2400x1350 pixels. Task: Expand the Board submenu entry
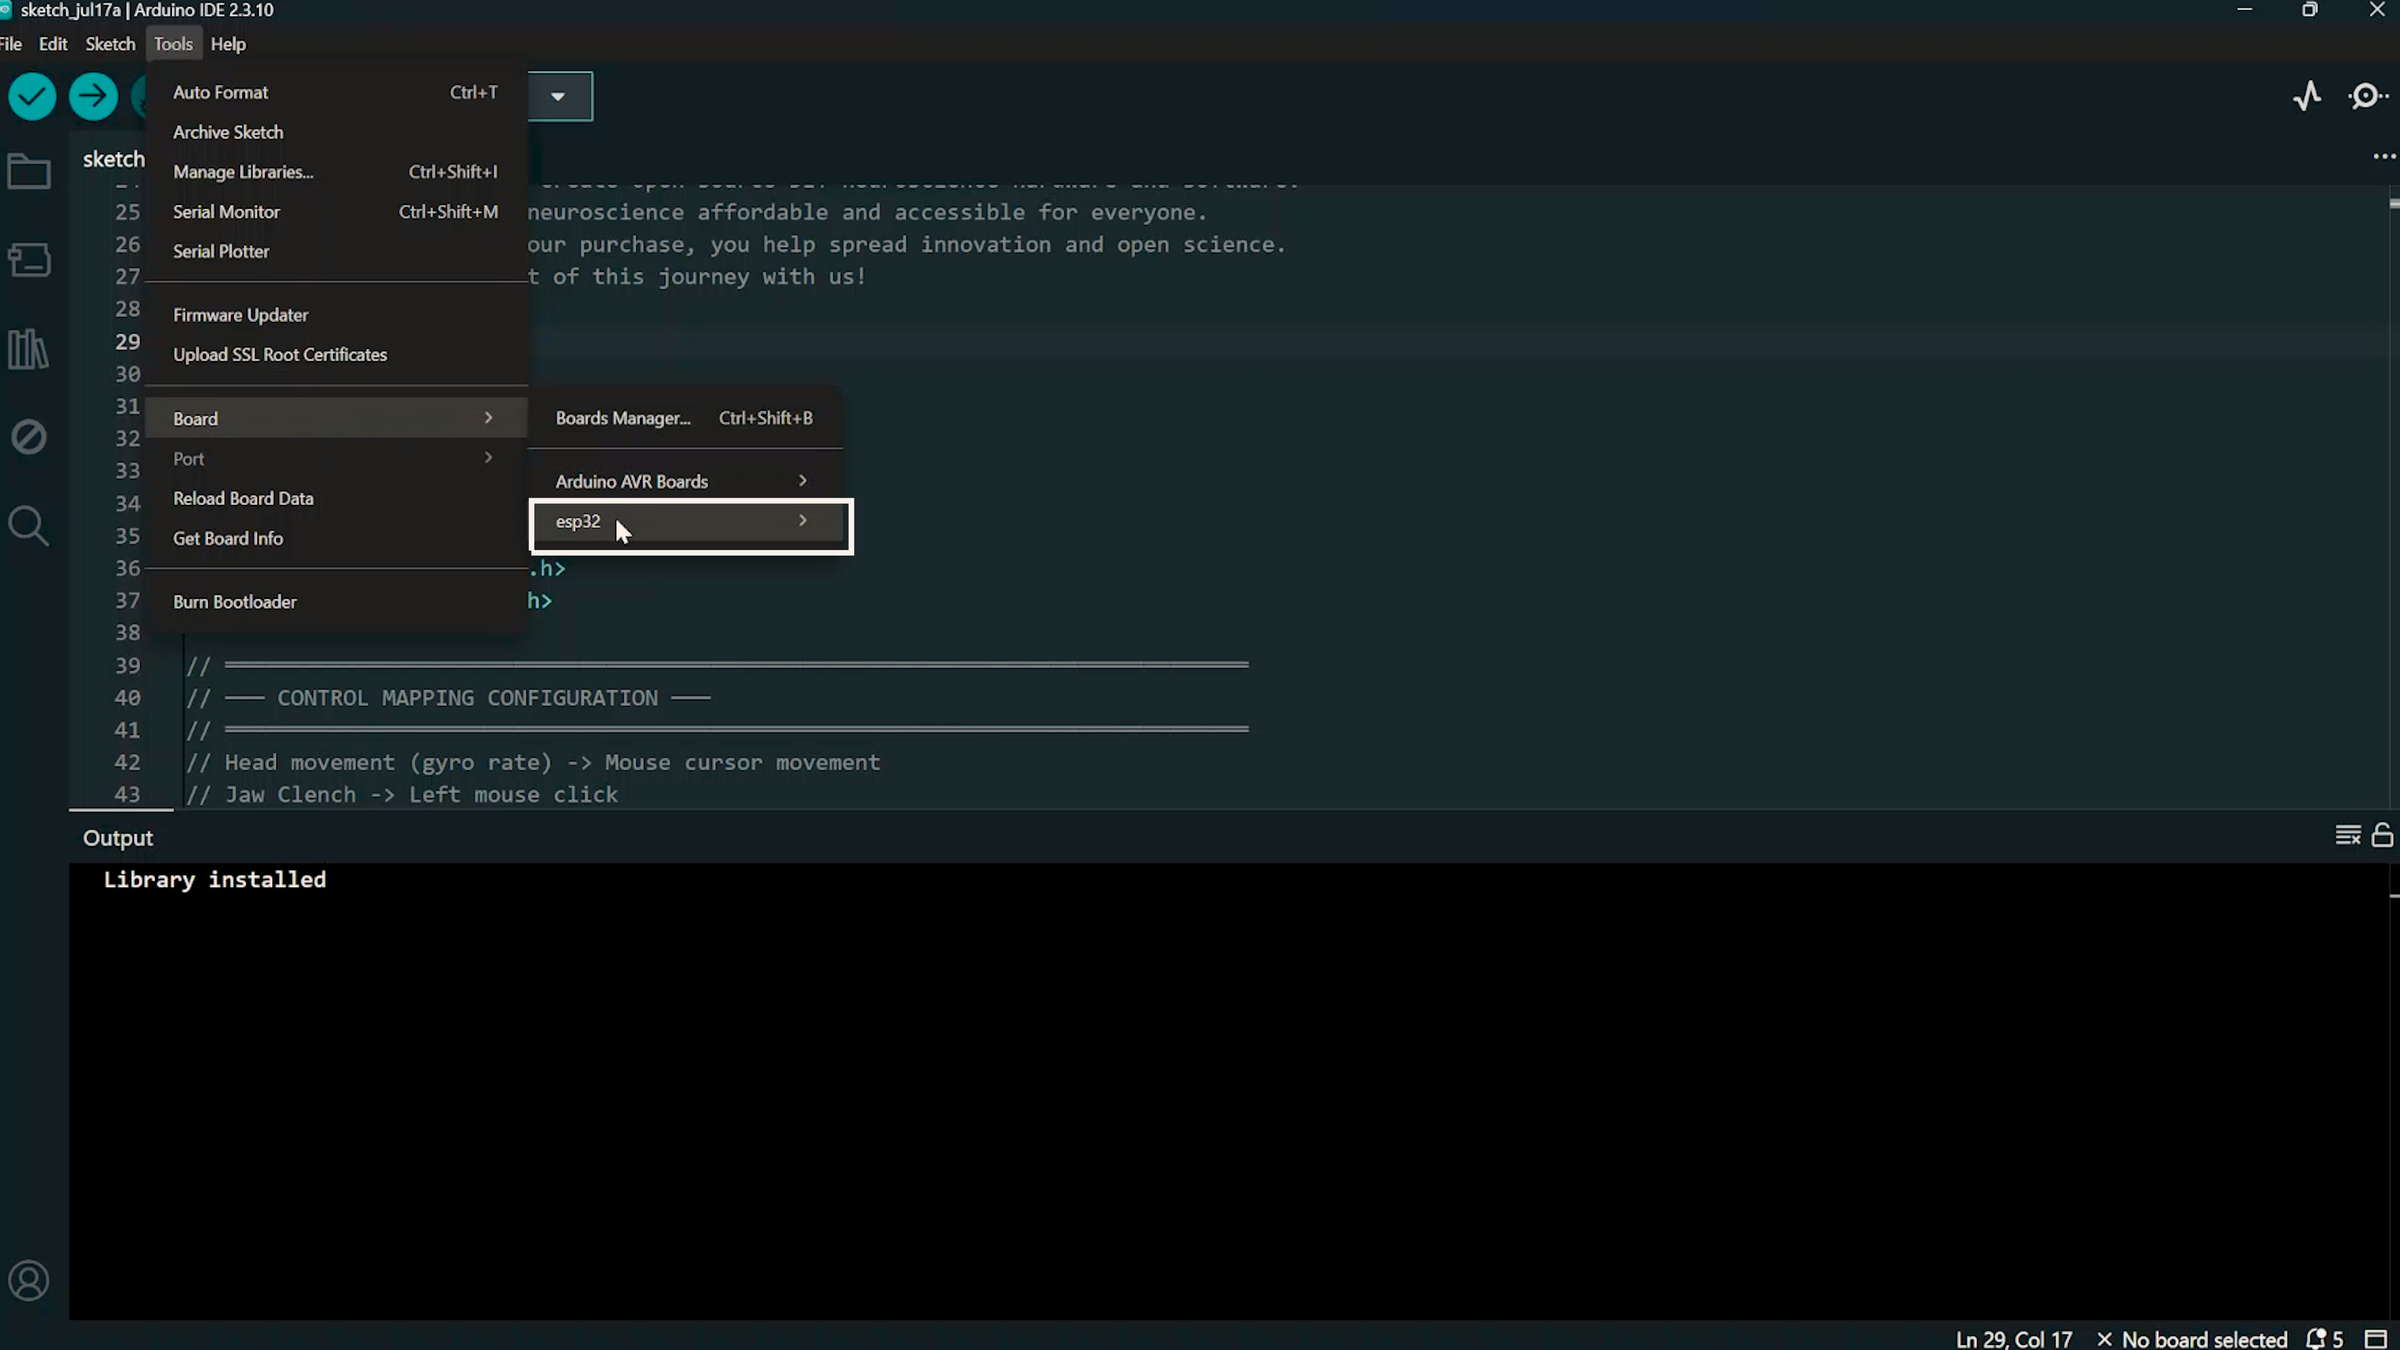tap(336, 418)
